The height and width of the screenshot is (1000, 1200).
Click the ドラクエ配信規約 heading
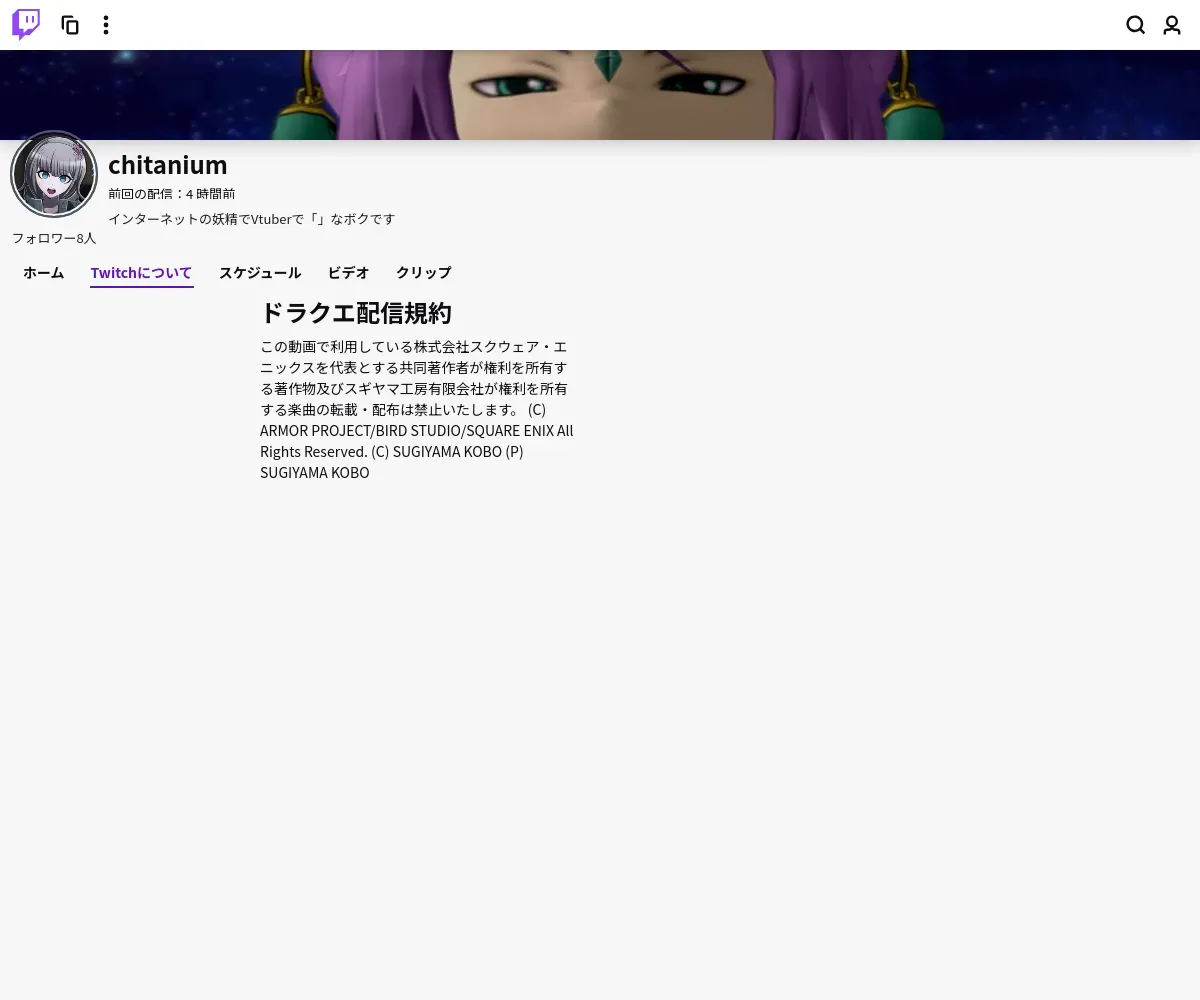[x=356, y=313]
